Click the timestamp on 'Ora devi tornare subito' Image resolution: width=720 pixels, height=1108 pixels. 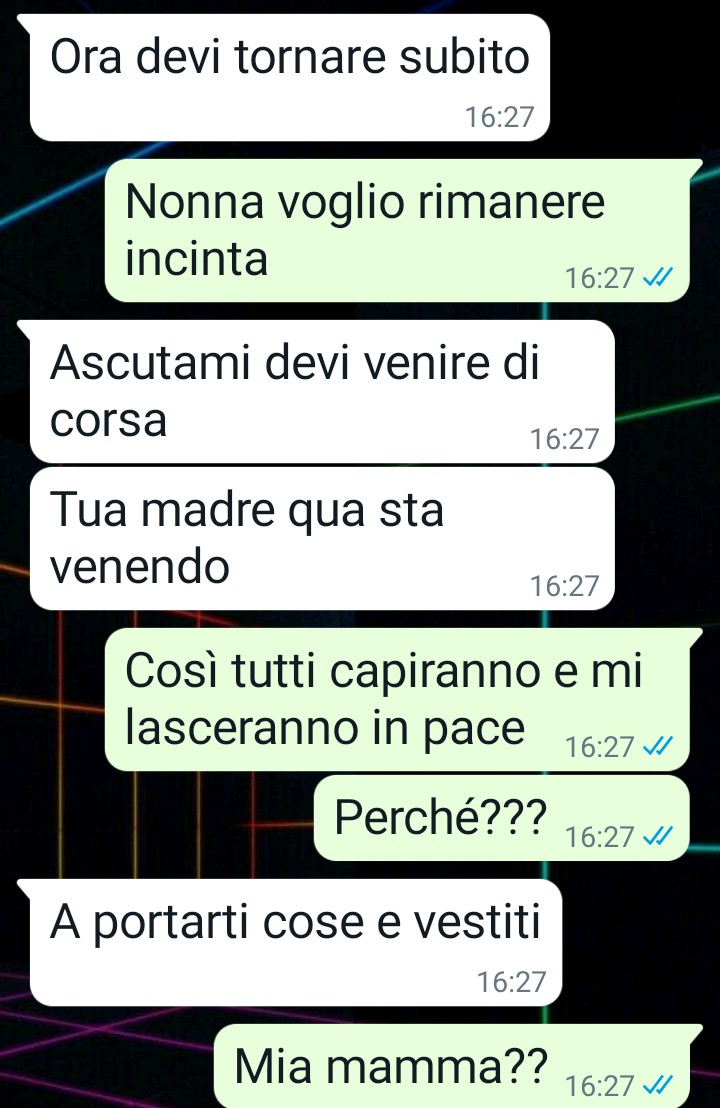point(500,117)
